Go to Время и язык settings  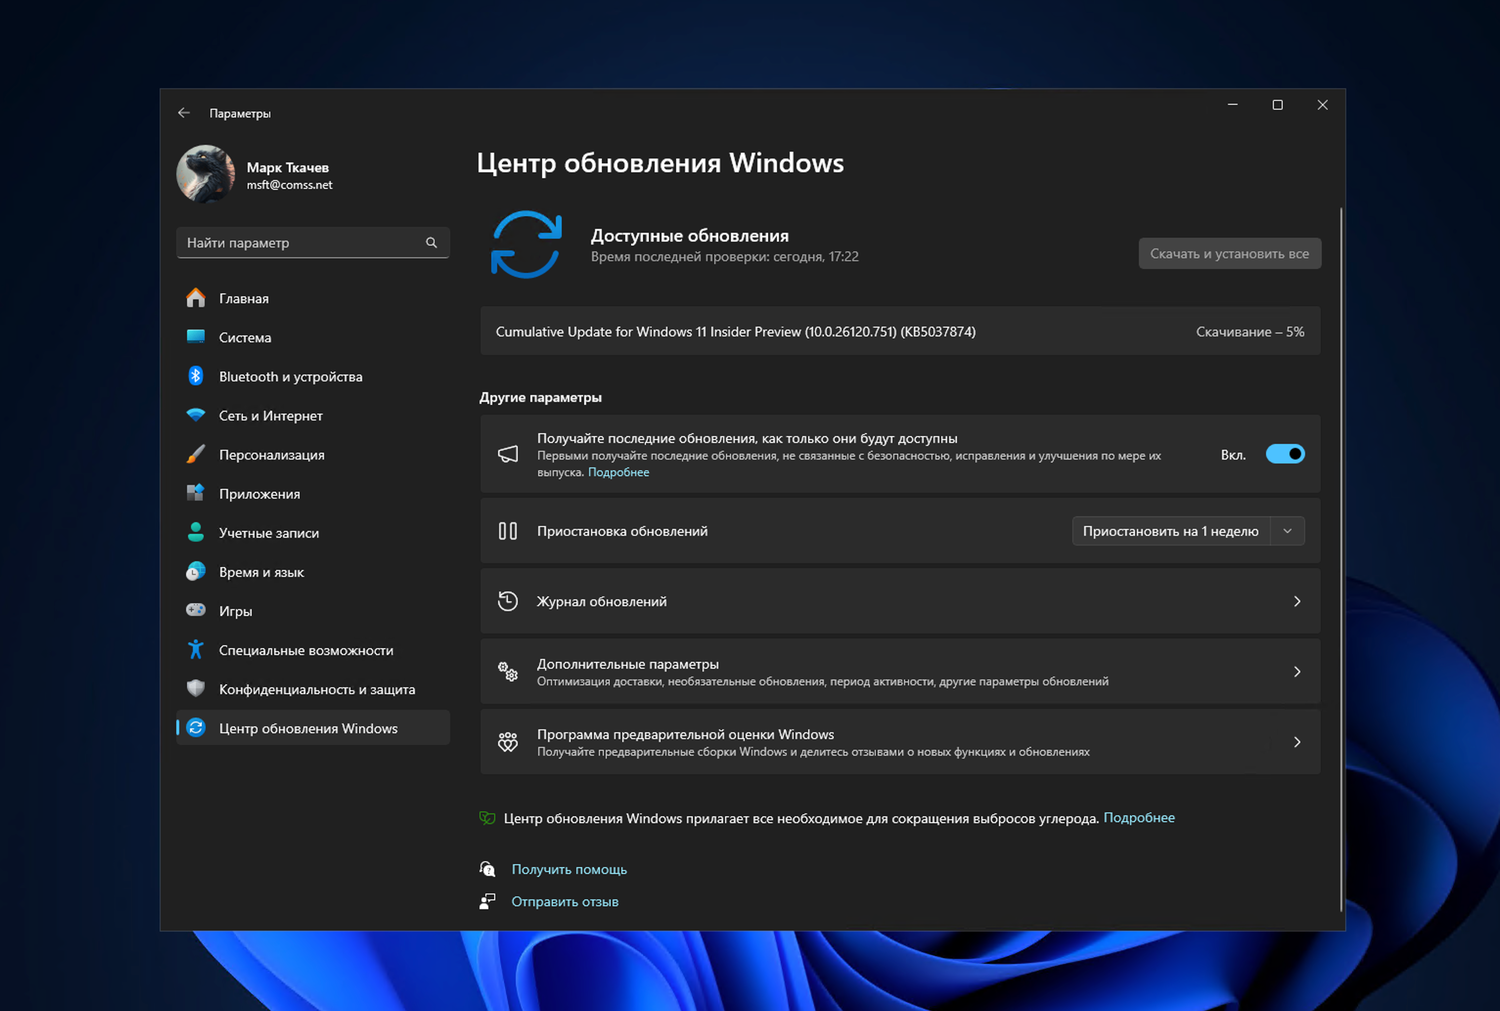[x=313, y=571]
